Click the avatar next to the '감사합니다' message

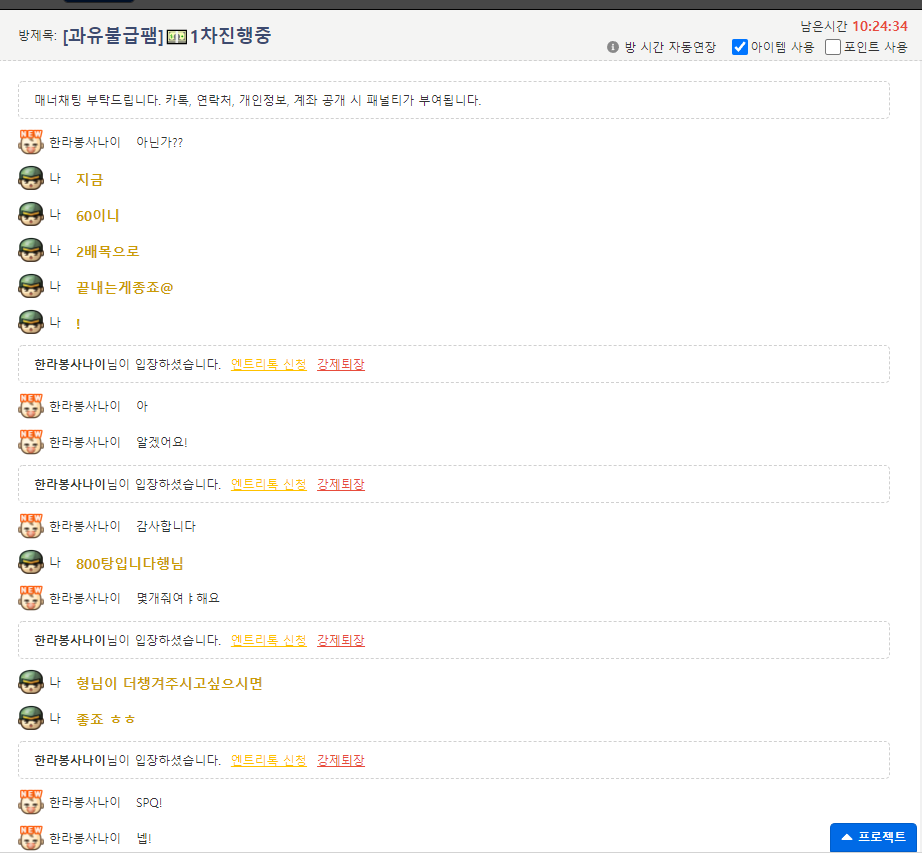[31, 525]
